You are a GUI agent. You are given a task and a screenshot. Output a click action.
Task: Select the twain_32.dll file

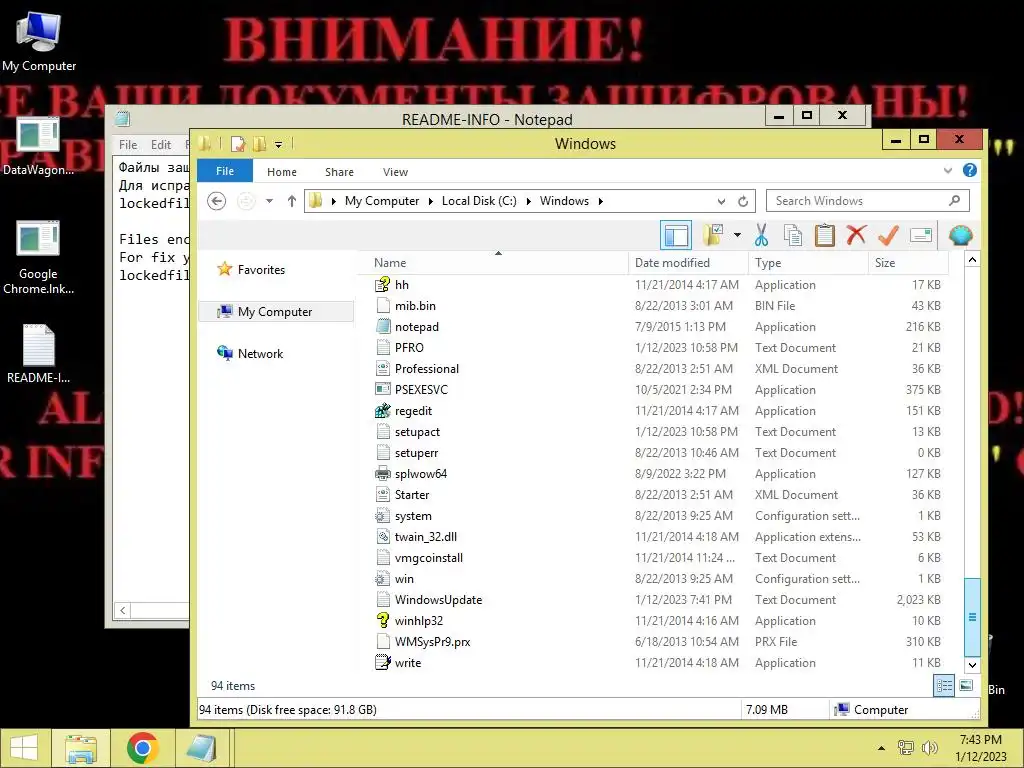425,537
